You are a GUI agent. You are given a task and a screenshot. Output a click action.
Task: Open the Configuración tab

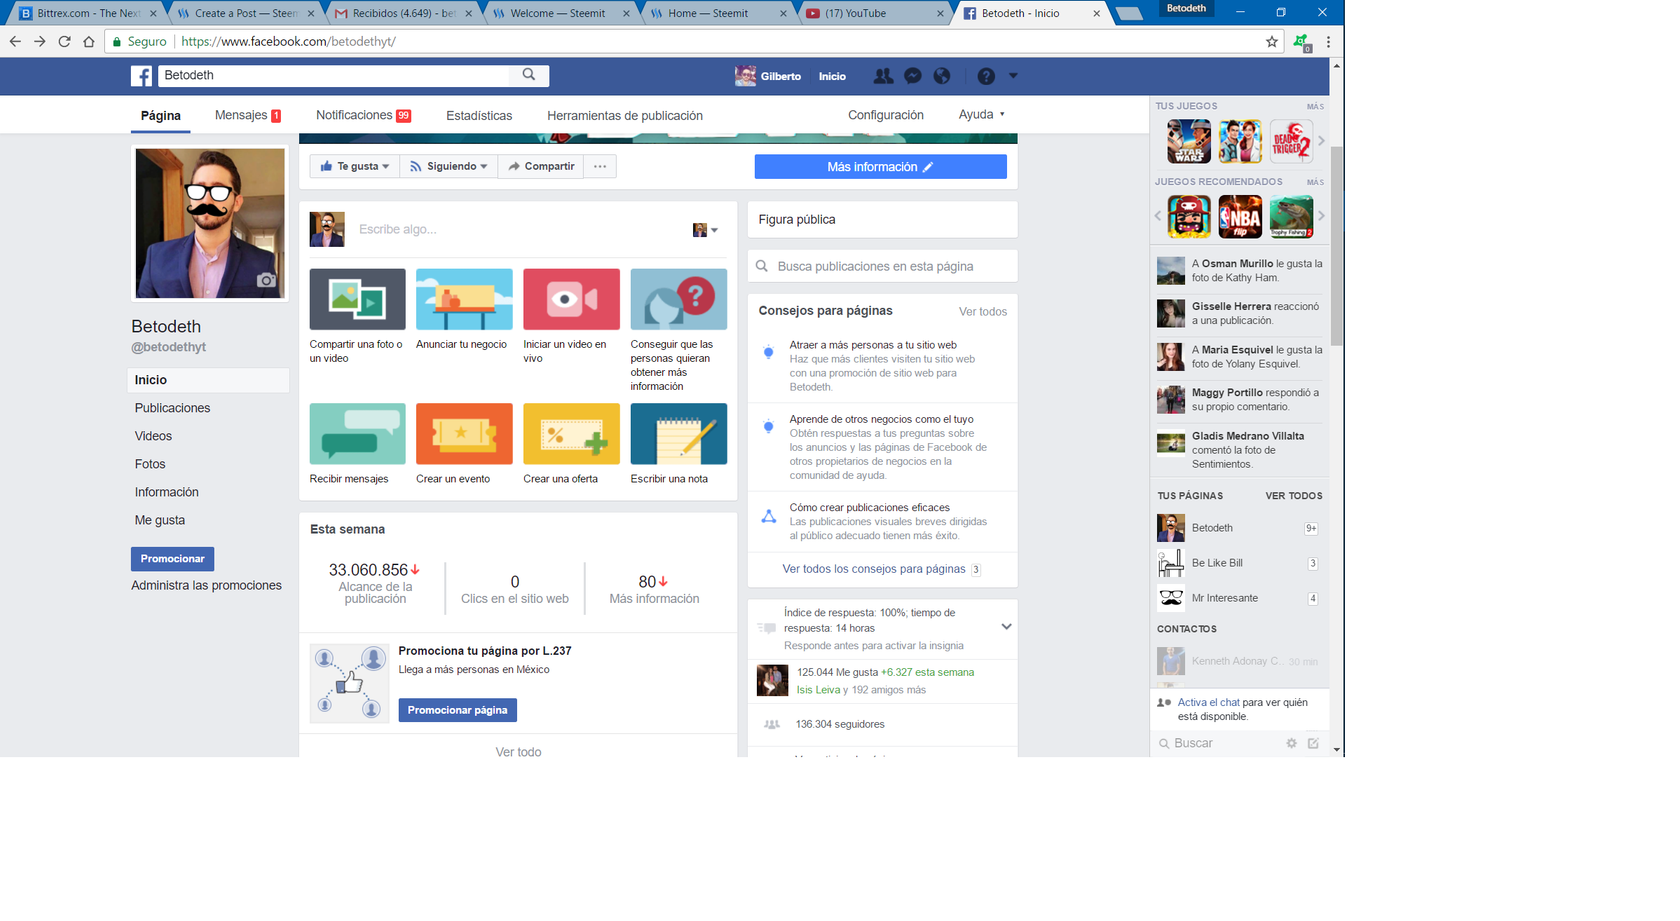pyautogui.click(x=886, y=115)
